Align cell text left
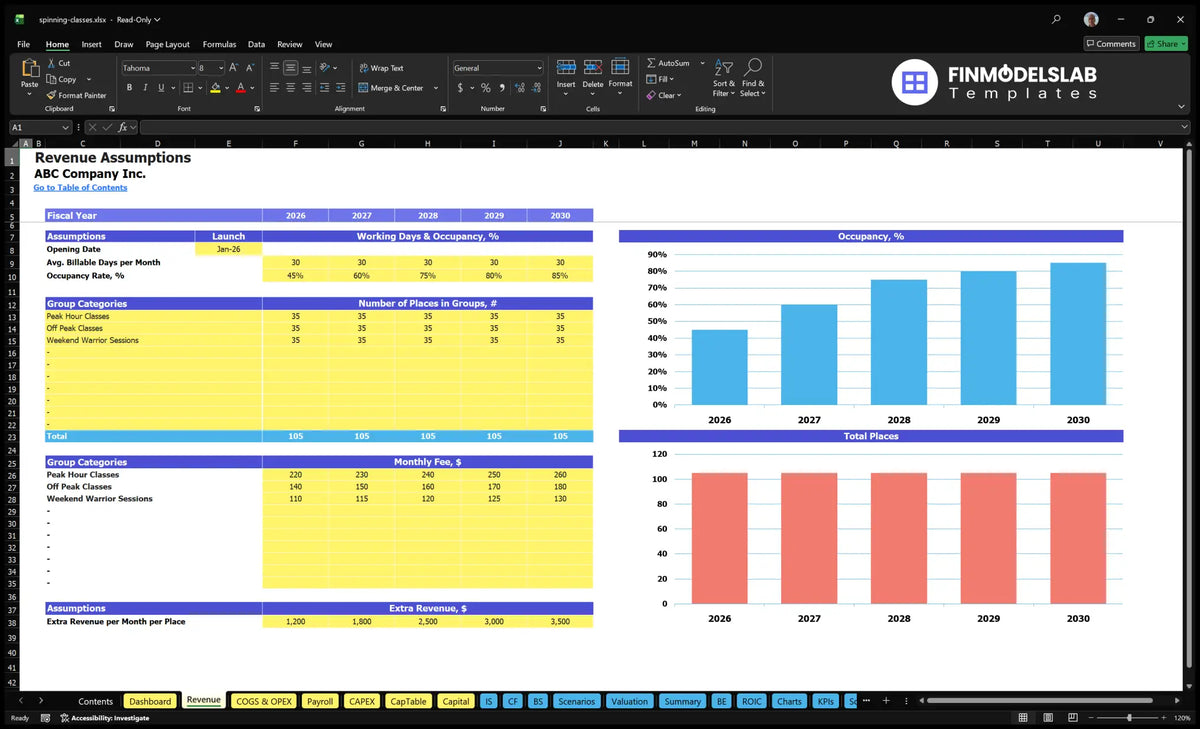This screenshot has height=729, width=1200. coord(274,88)
